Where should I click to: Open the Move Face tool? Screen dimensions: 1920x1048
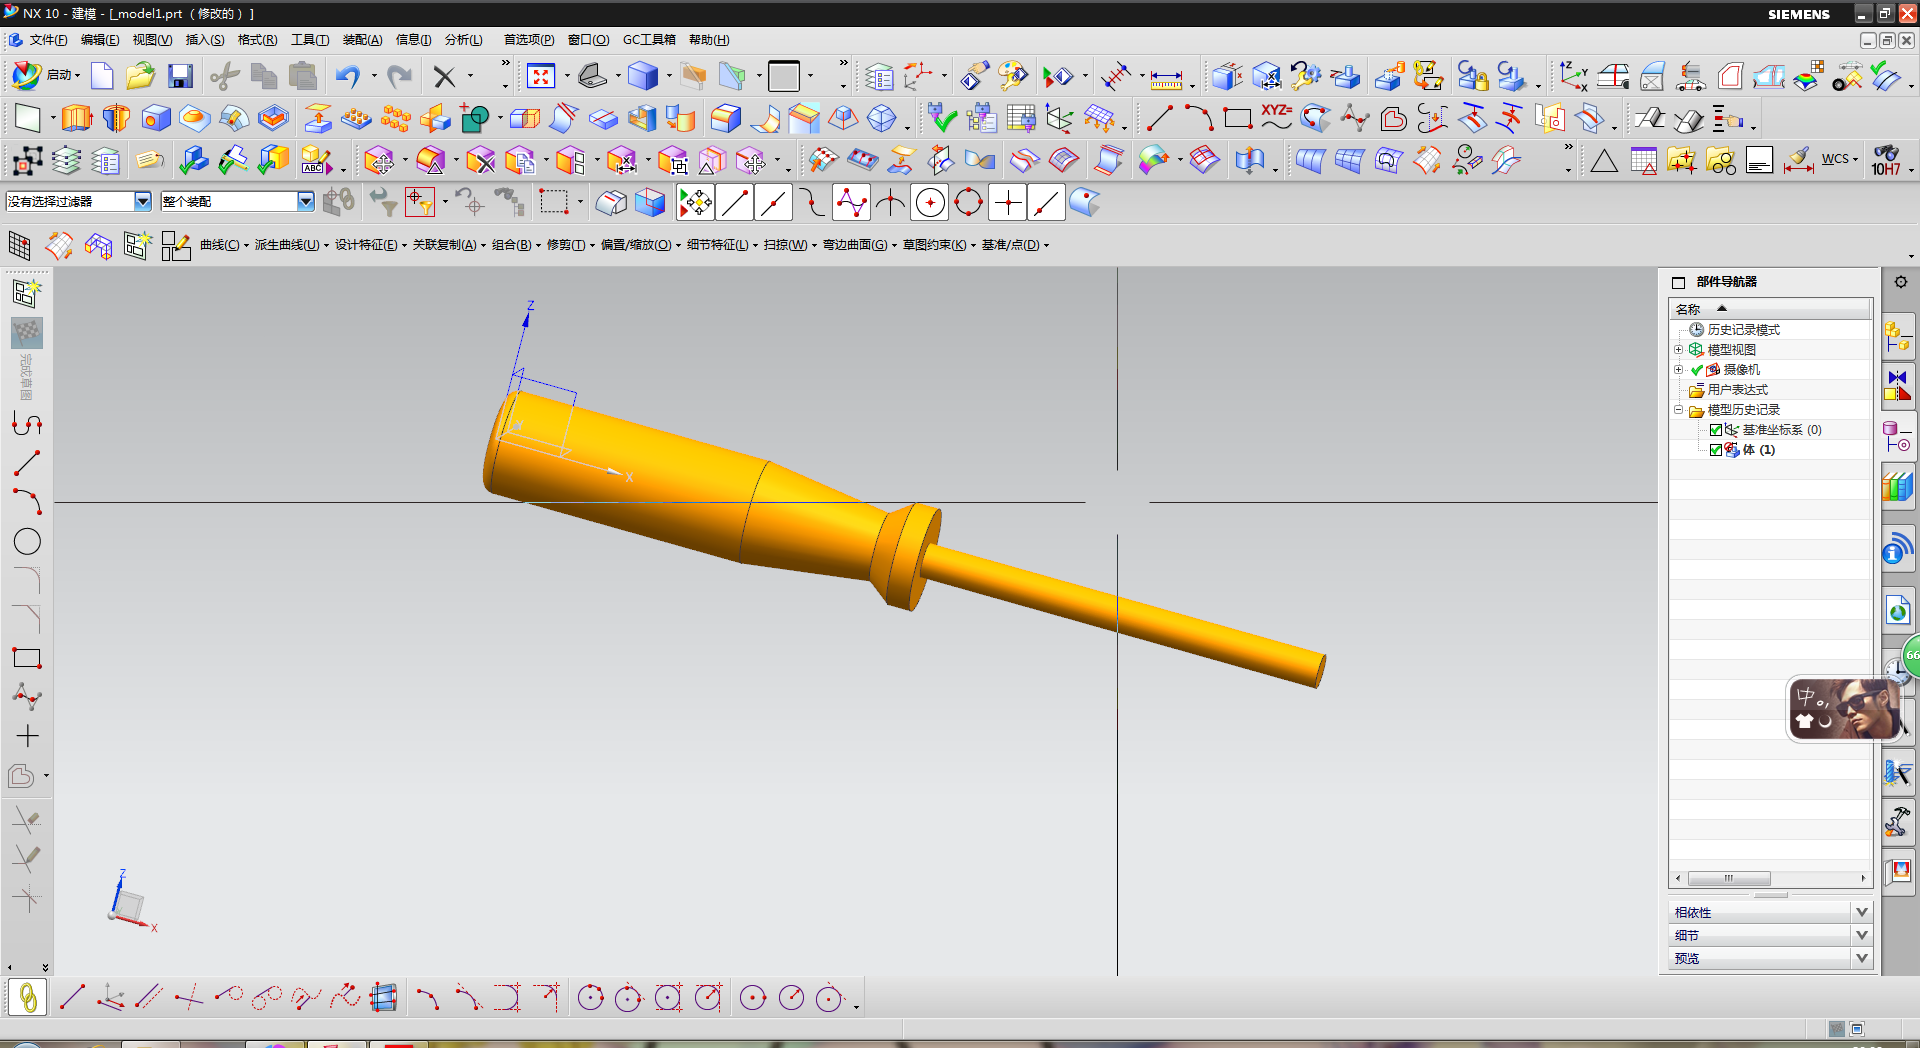coord(379,160)
